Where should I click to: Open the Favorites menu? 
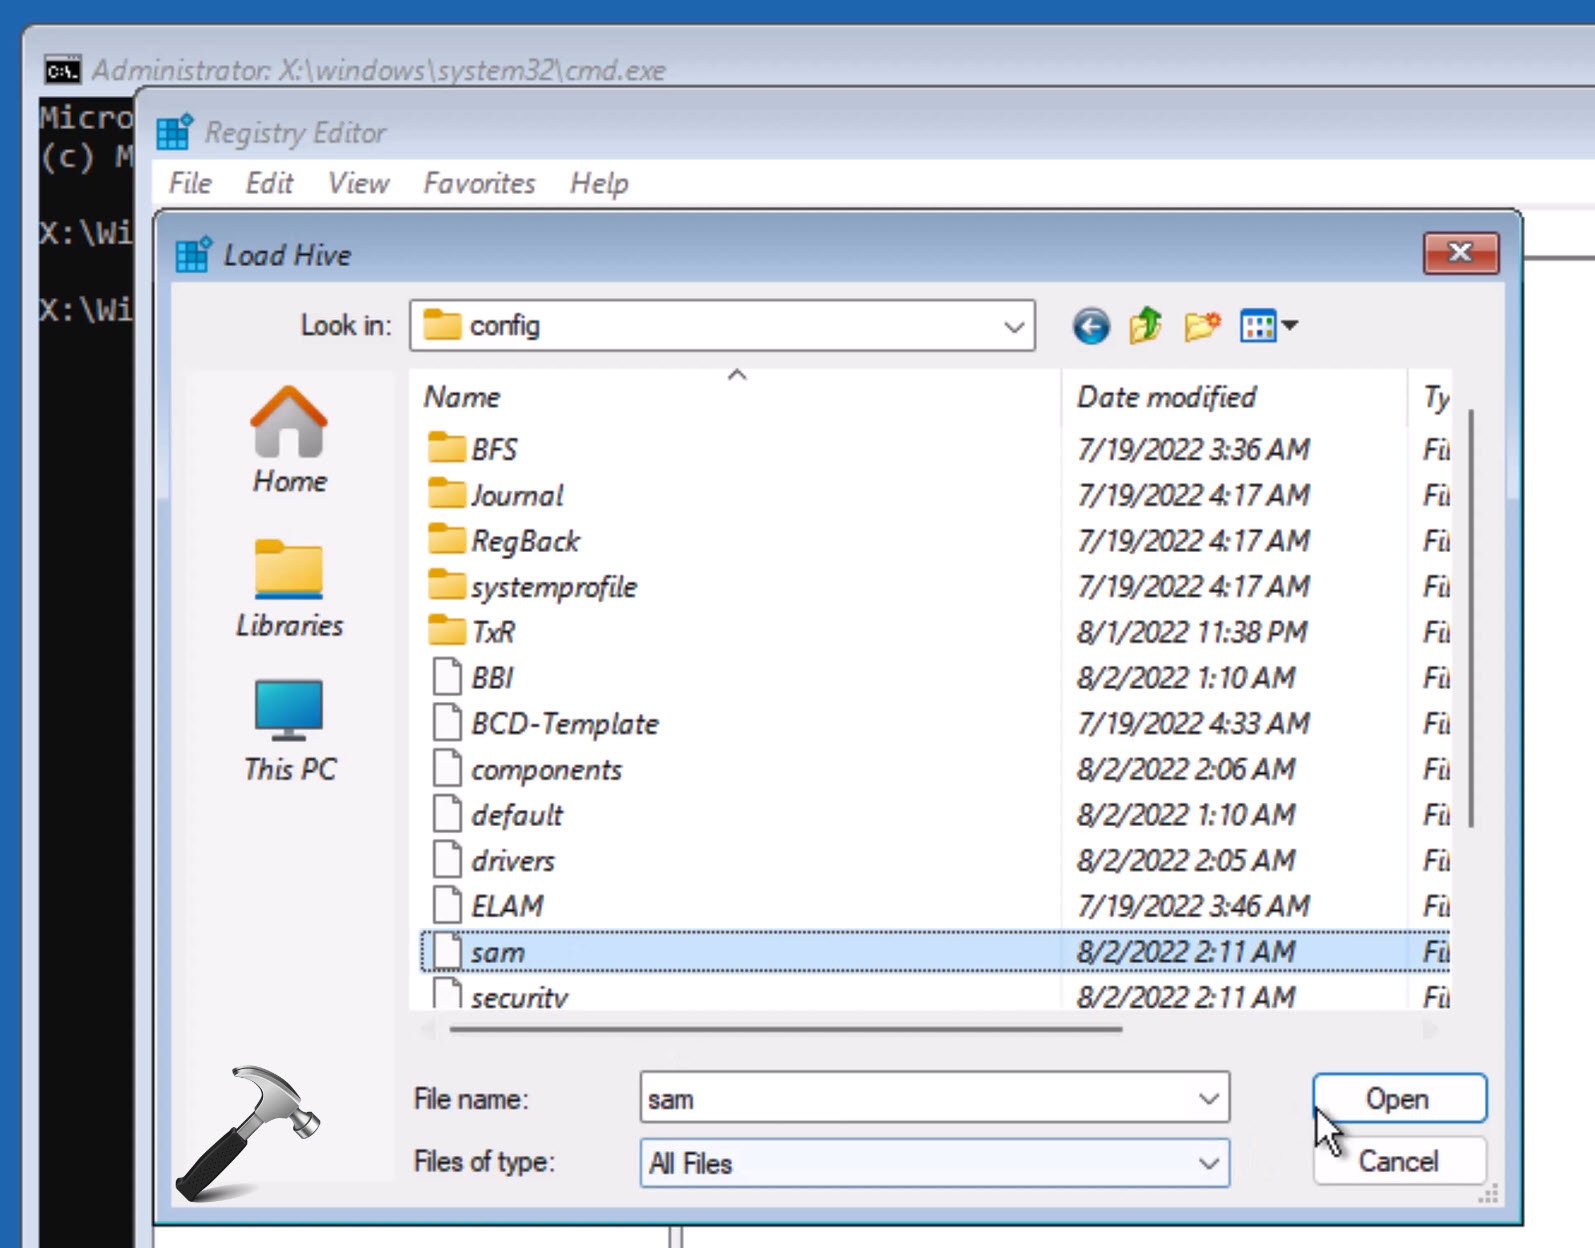coord(479,183)
